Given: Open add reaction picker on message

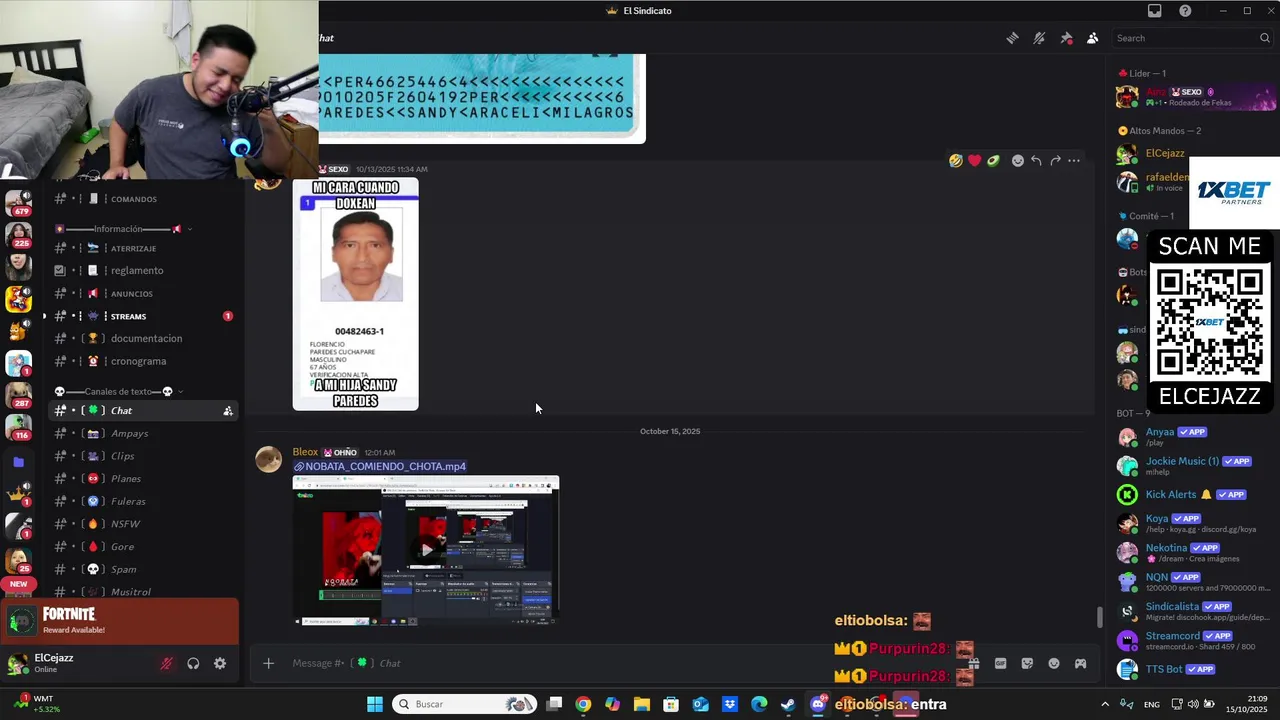Looking at the screenshot, I should pos(1018,160).
